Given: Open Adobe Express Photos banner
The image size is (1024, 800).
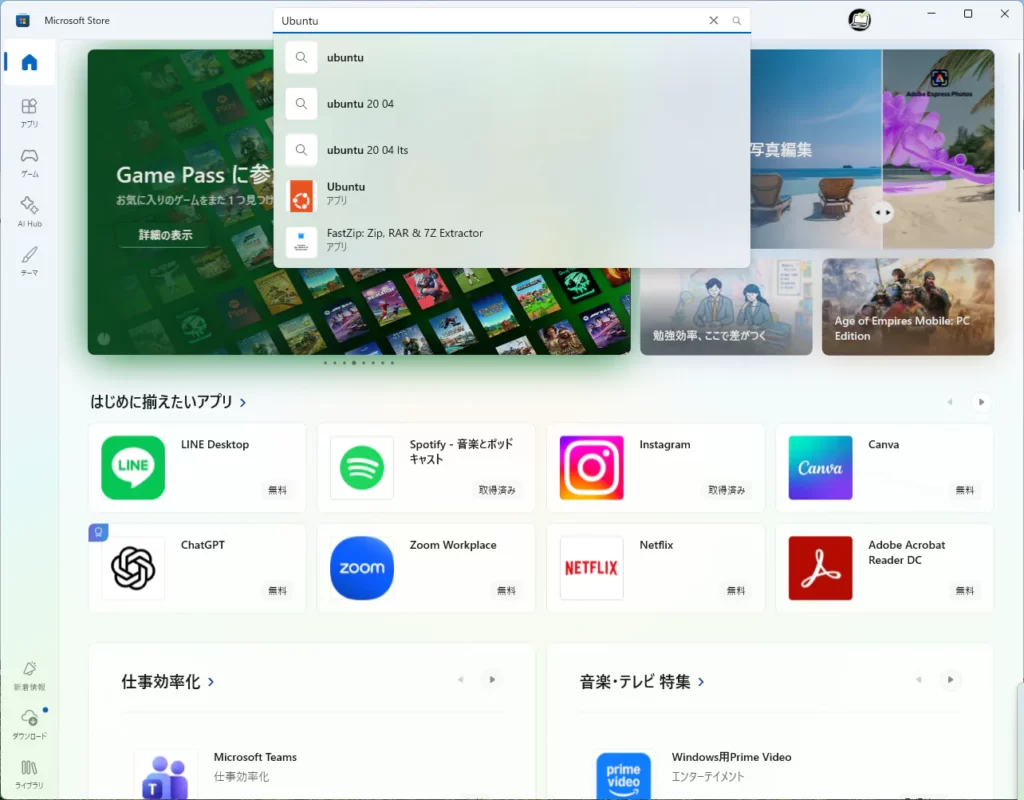Looking at the screenshot, I should pos(872,149).
